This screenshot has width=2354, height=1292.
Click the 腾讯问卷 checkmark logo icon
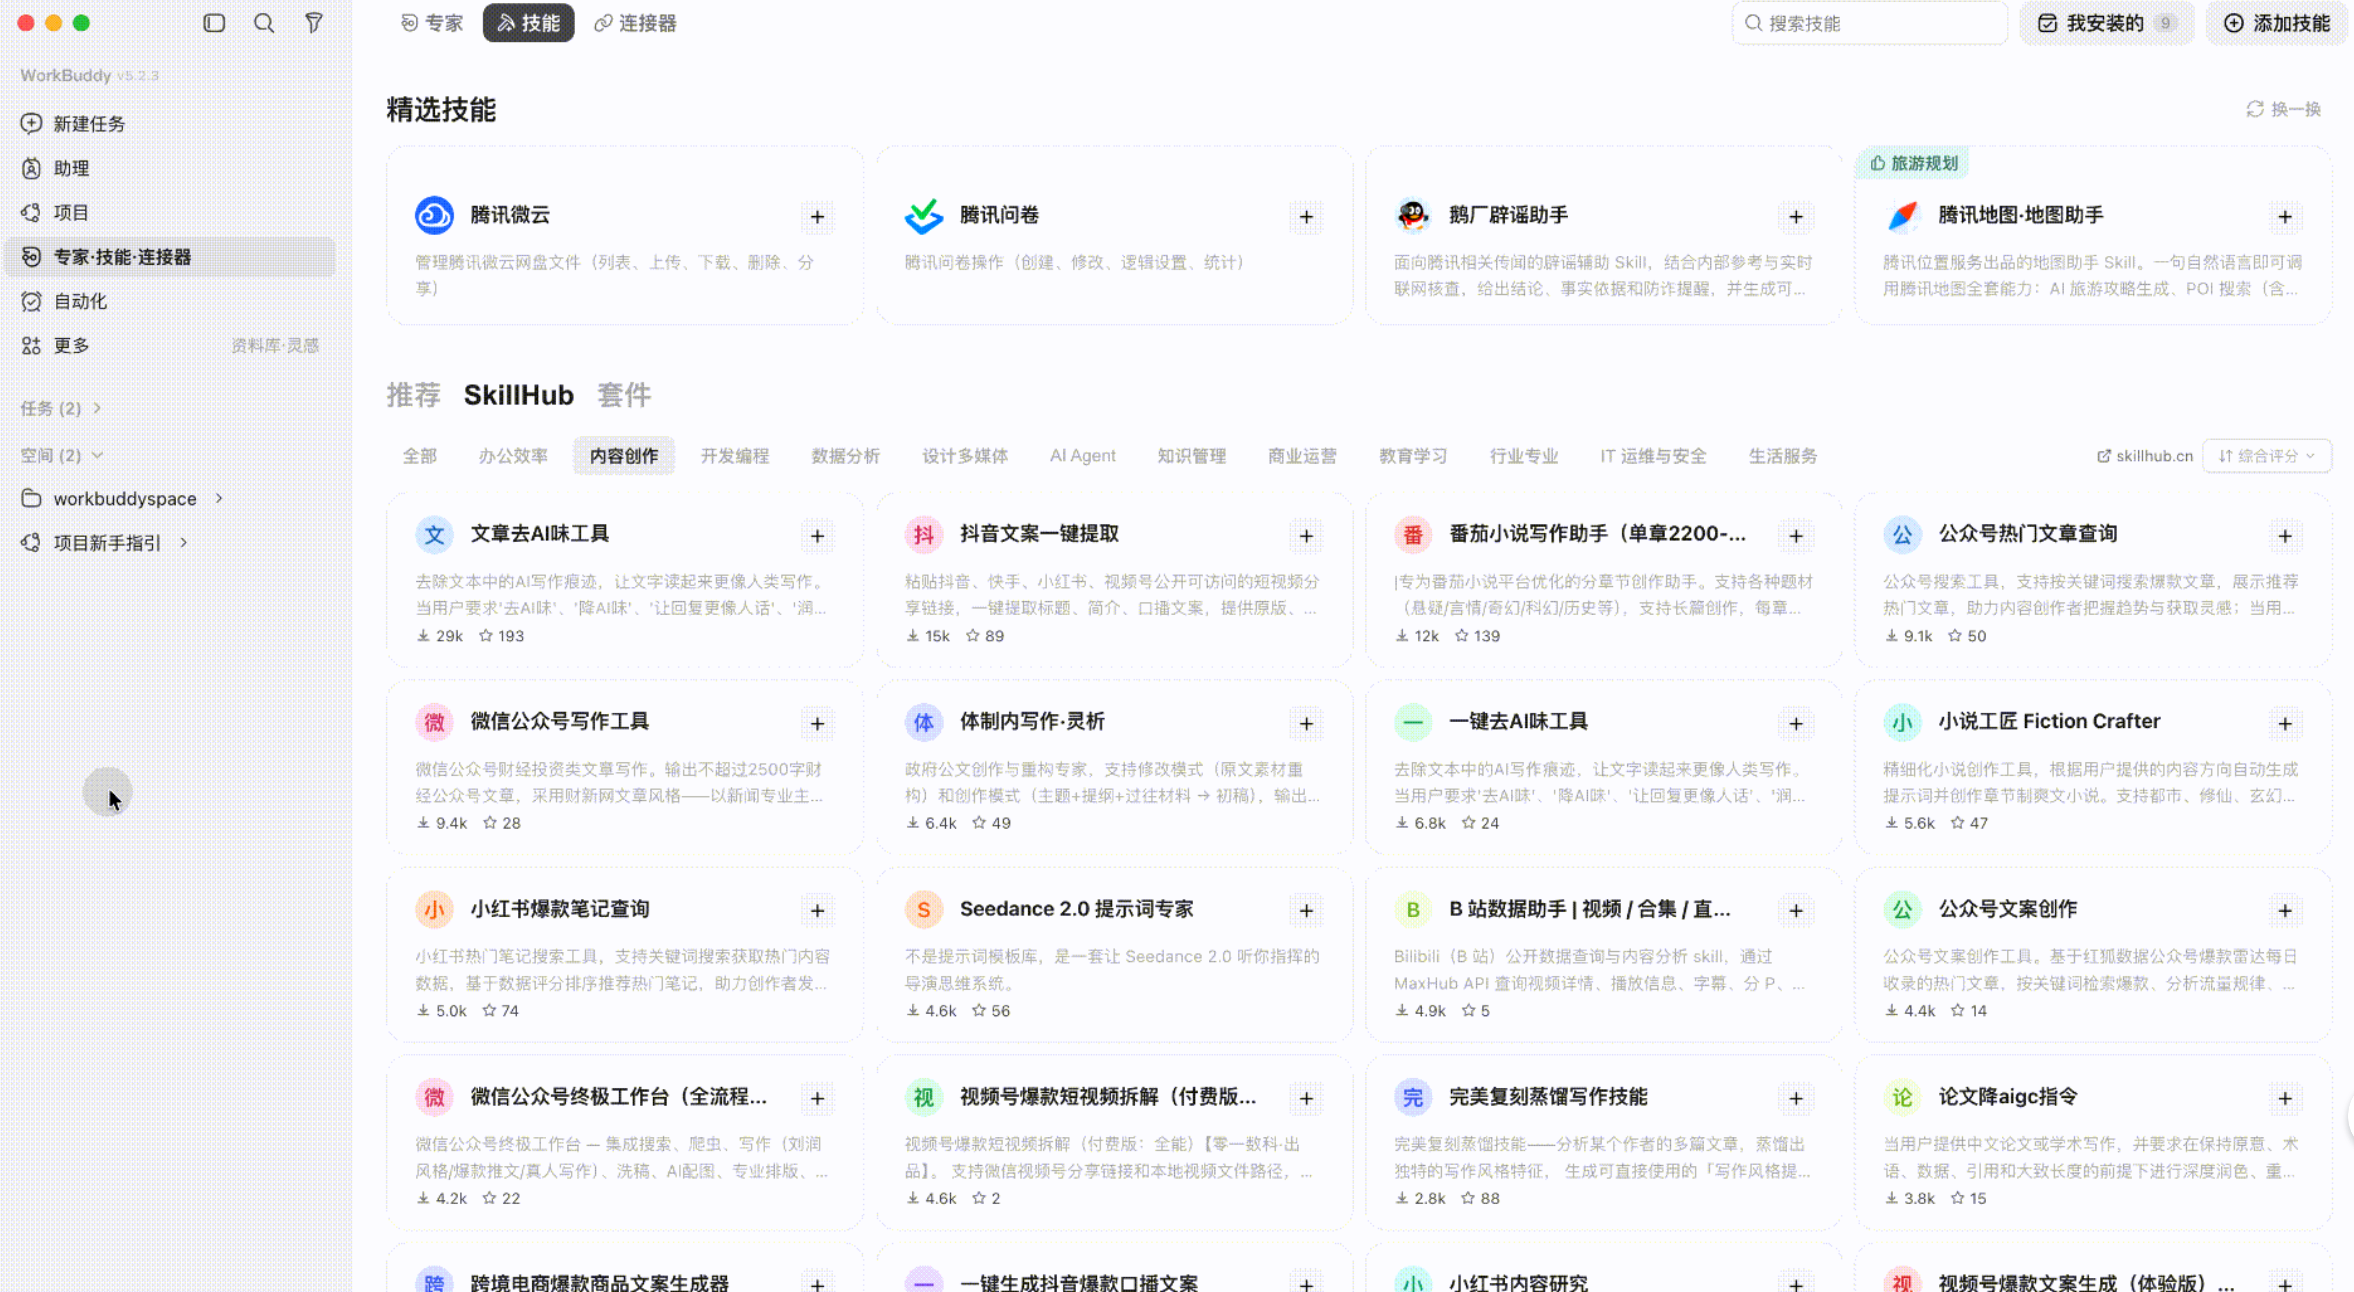tap(923, 215)
